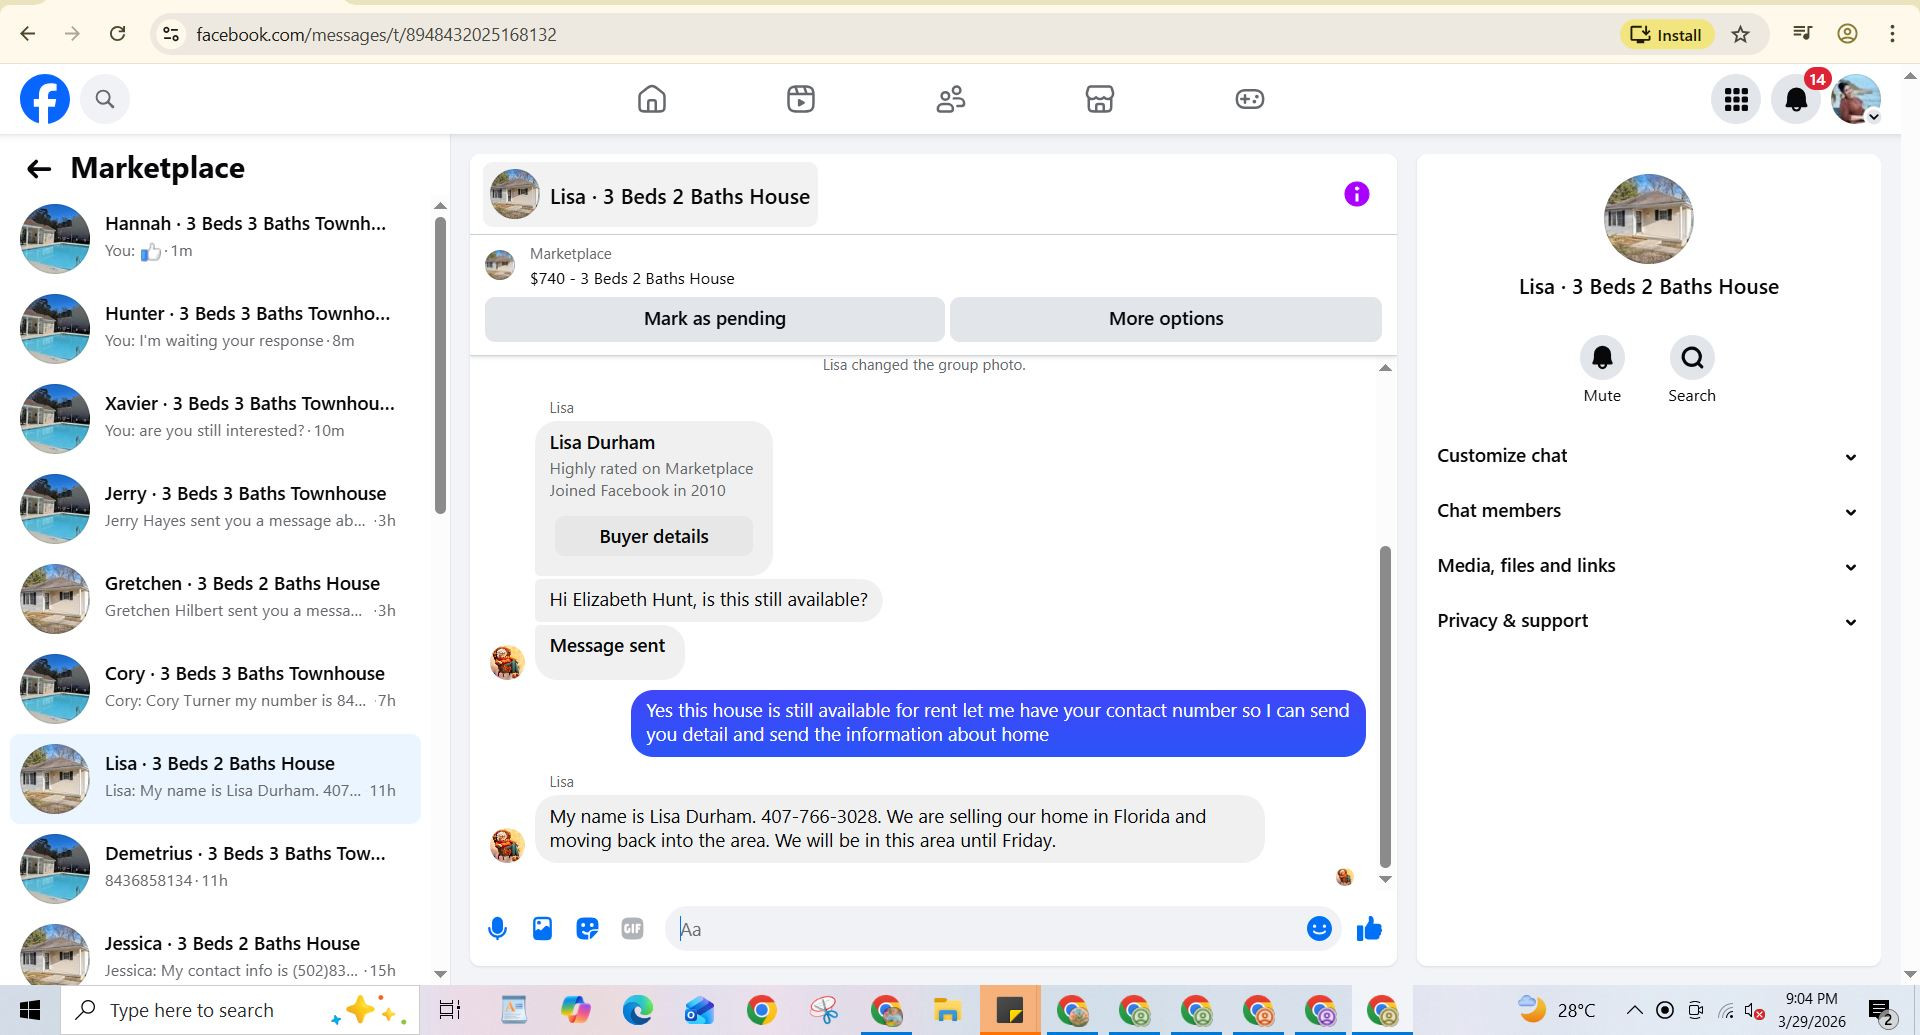
Task: Open the GIF picker icon
Action: 632,929
